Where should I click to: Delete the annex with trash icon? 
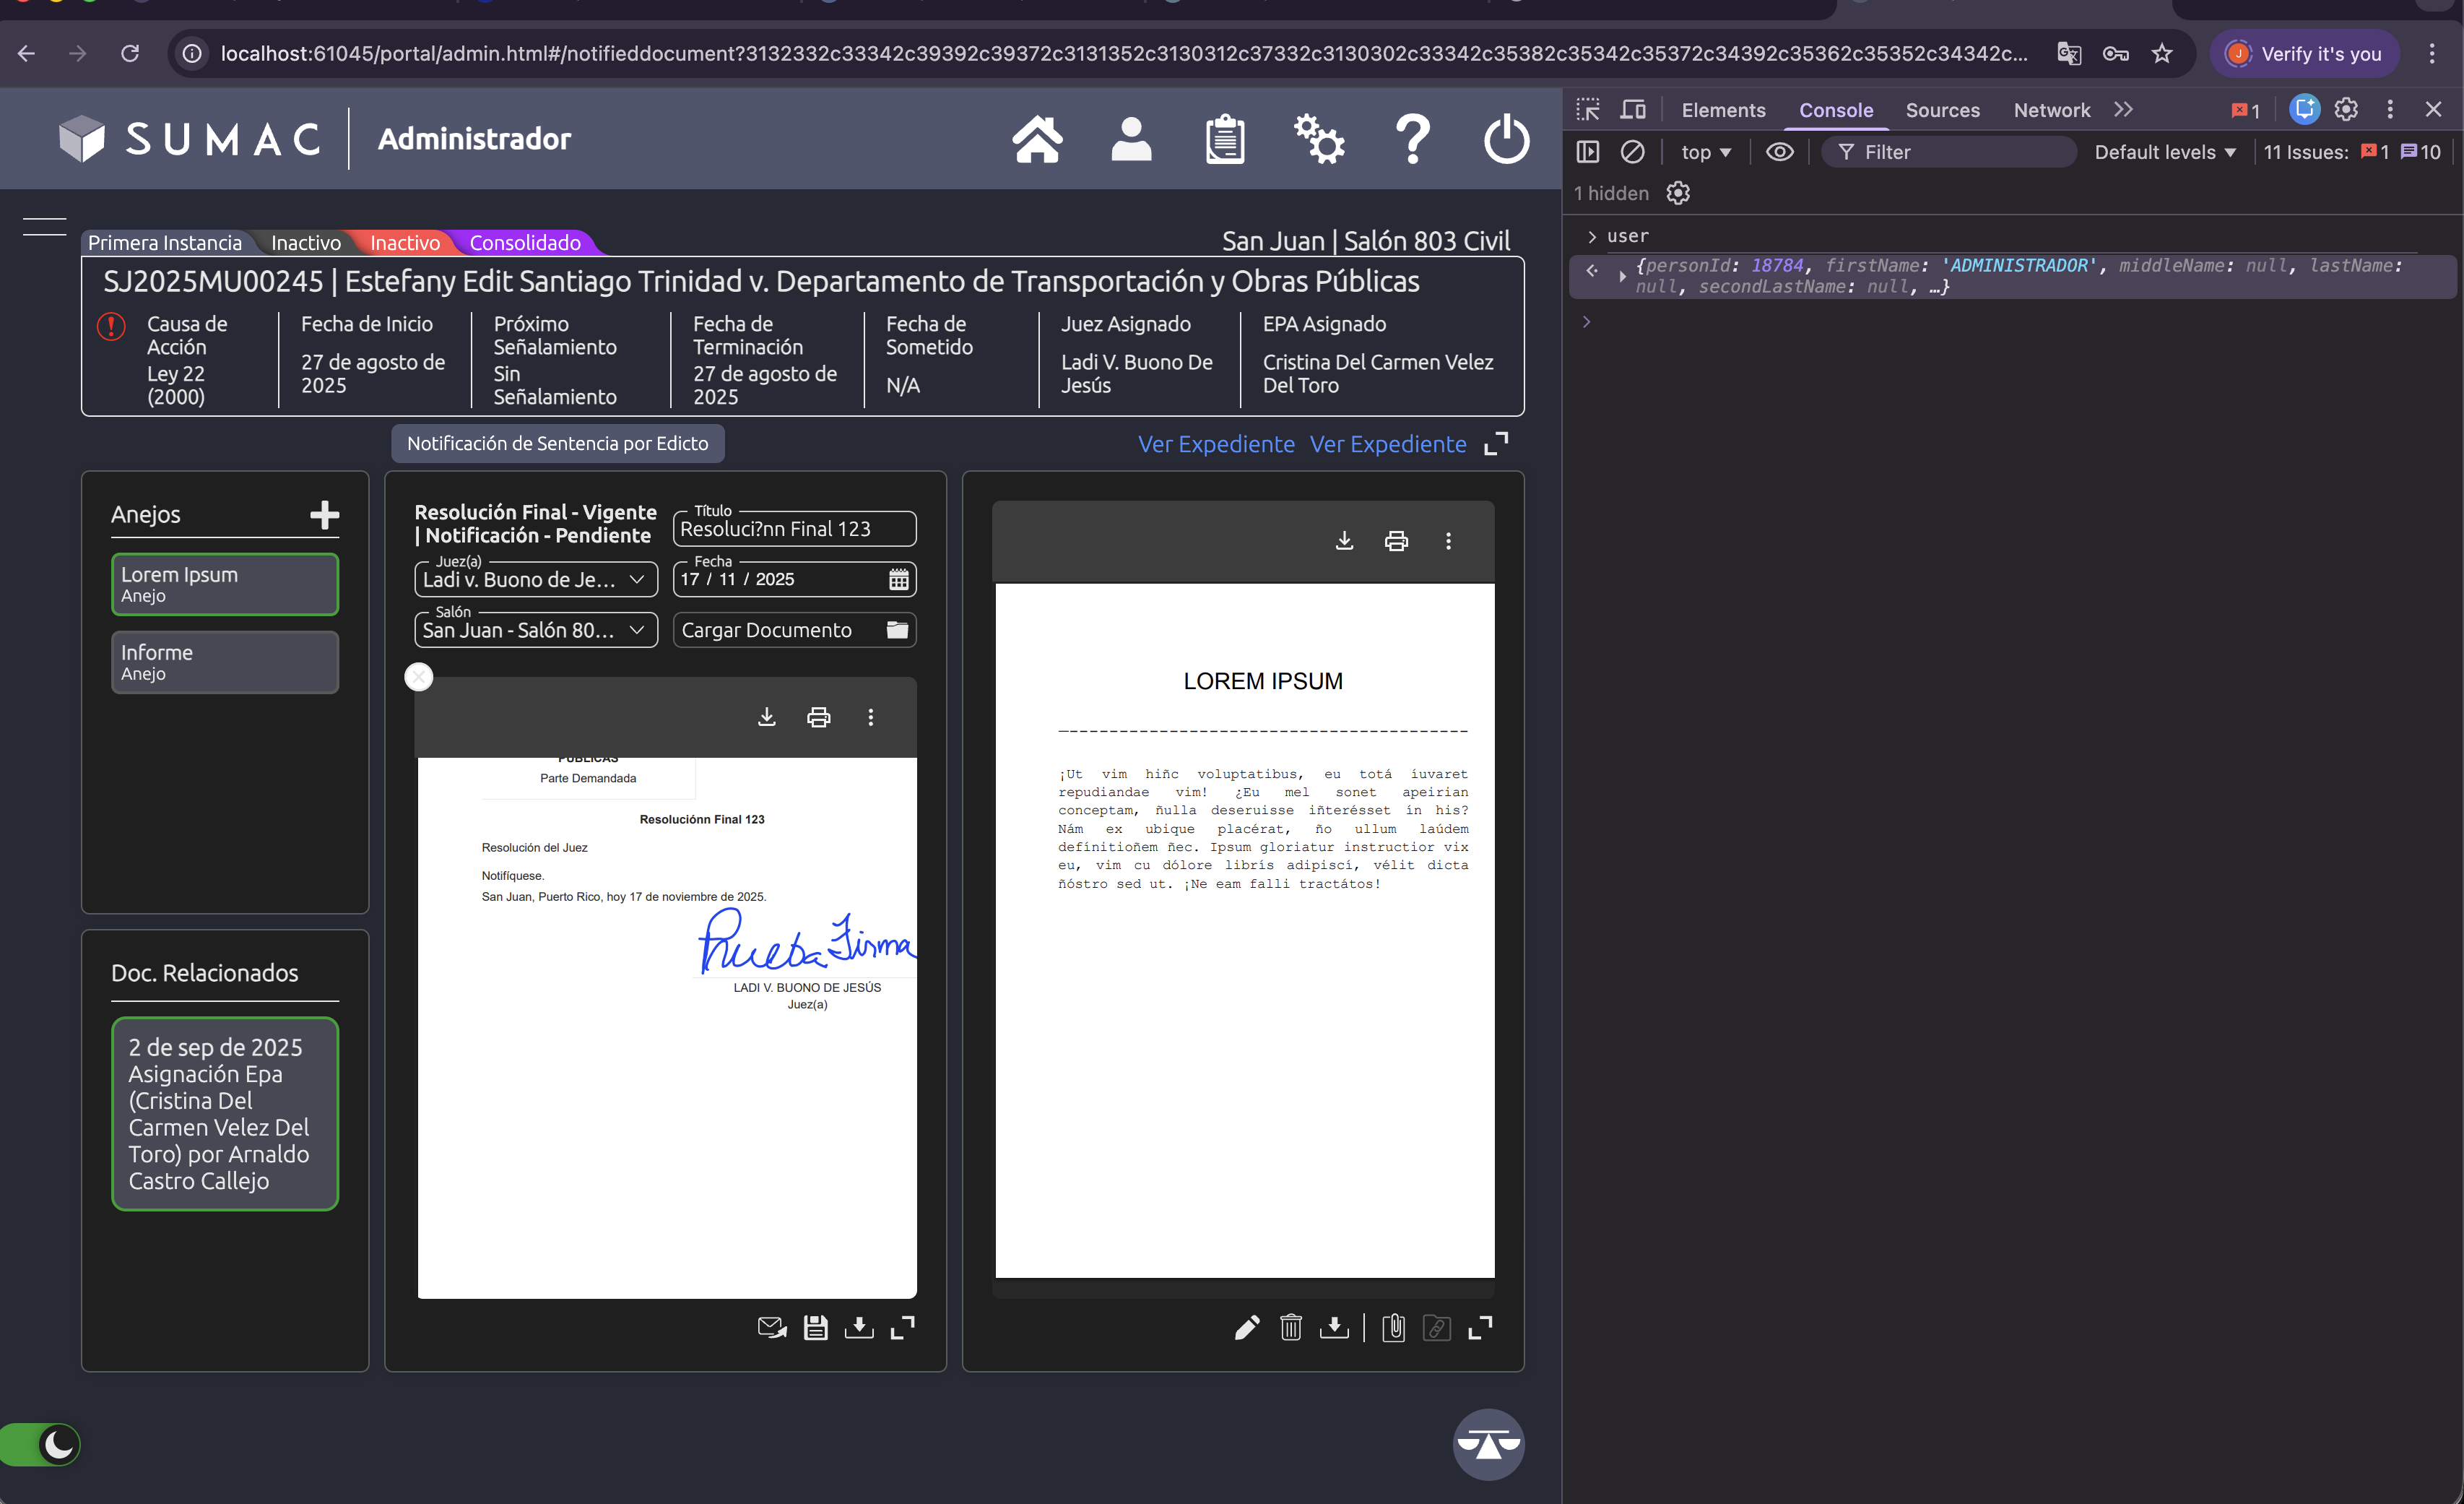(x=1290, y=1327)
